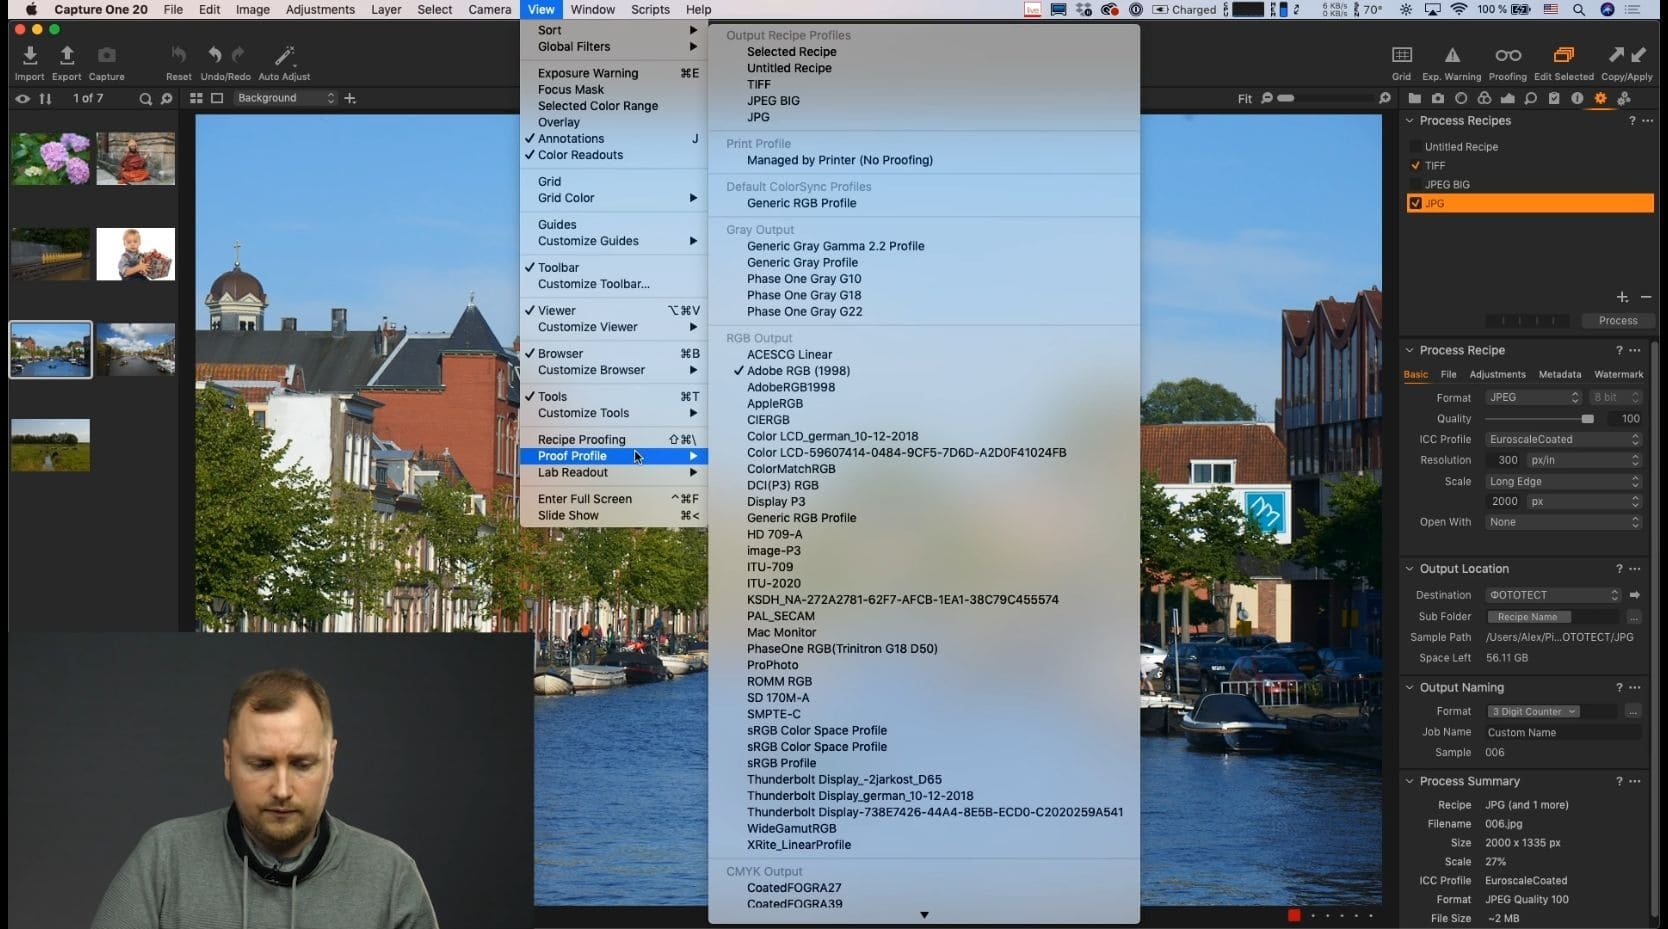Add a new process recipe
Image resolution: width=1668 pixels, height=929 pixels.
coord(1622,298)
